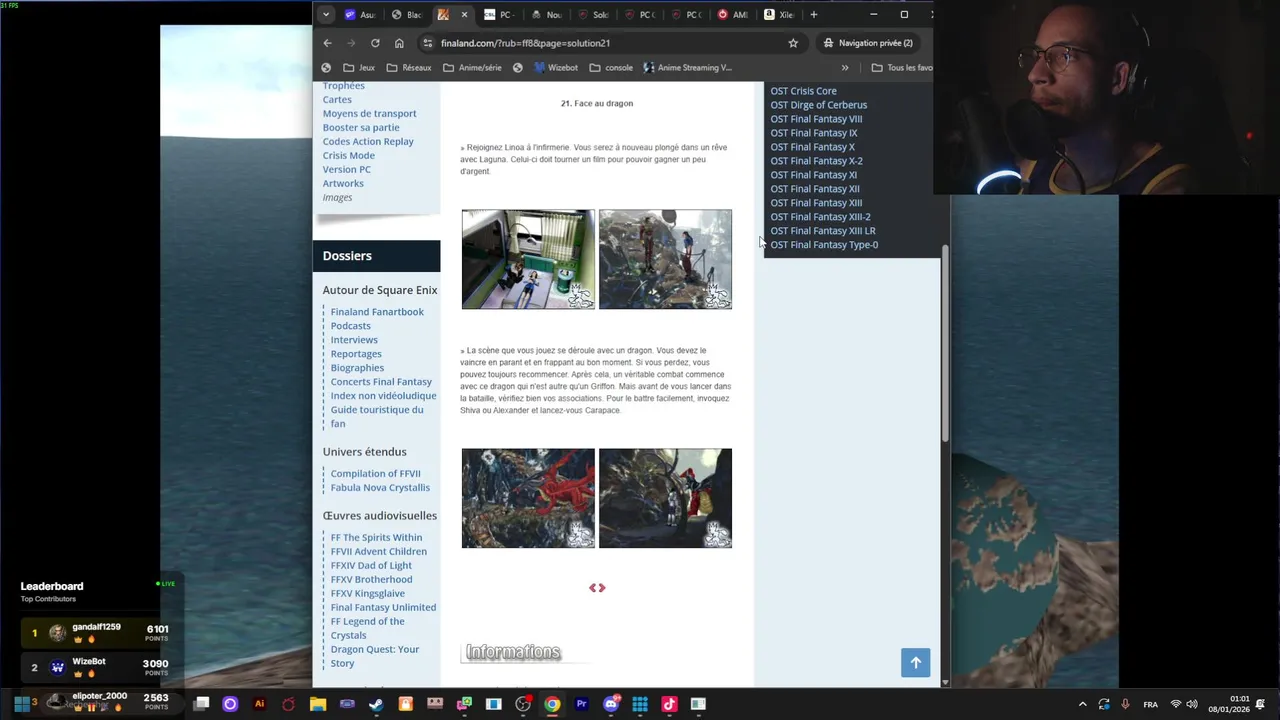
Task: Open the Tous les favoris folder
Action: (902, 68)
